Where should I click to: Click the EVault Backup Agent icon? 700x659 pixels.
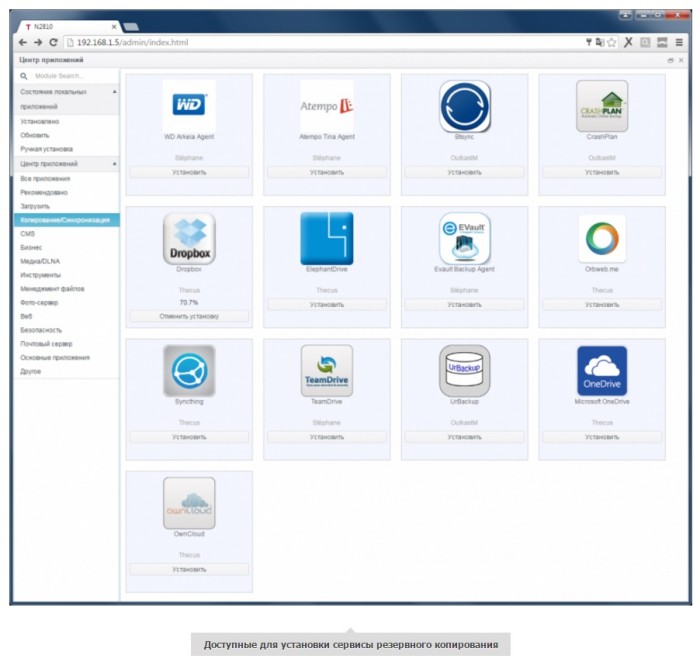click(x=465, y=238)
